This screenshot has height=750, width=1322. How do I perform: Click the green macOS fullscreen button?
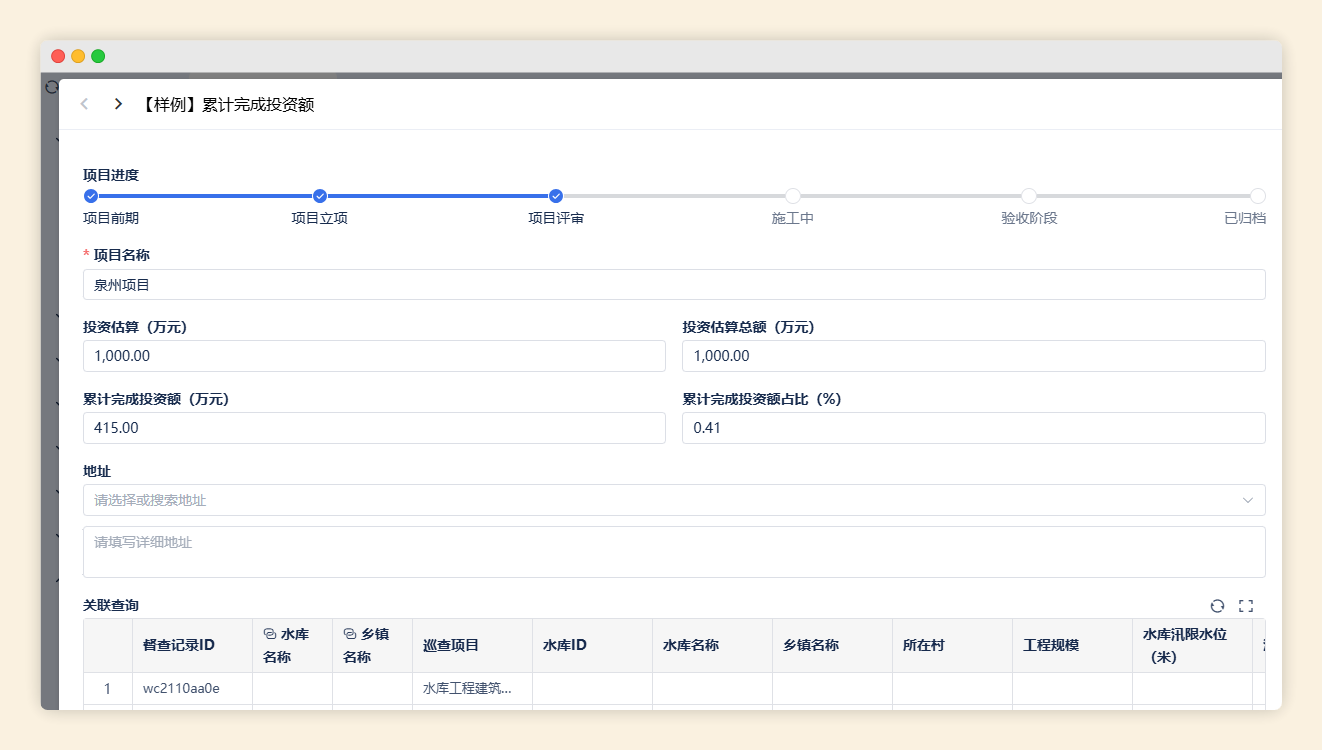coord(98,56)
